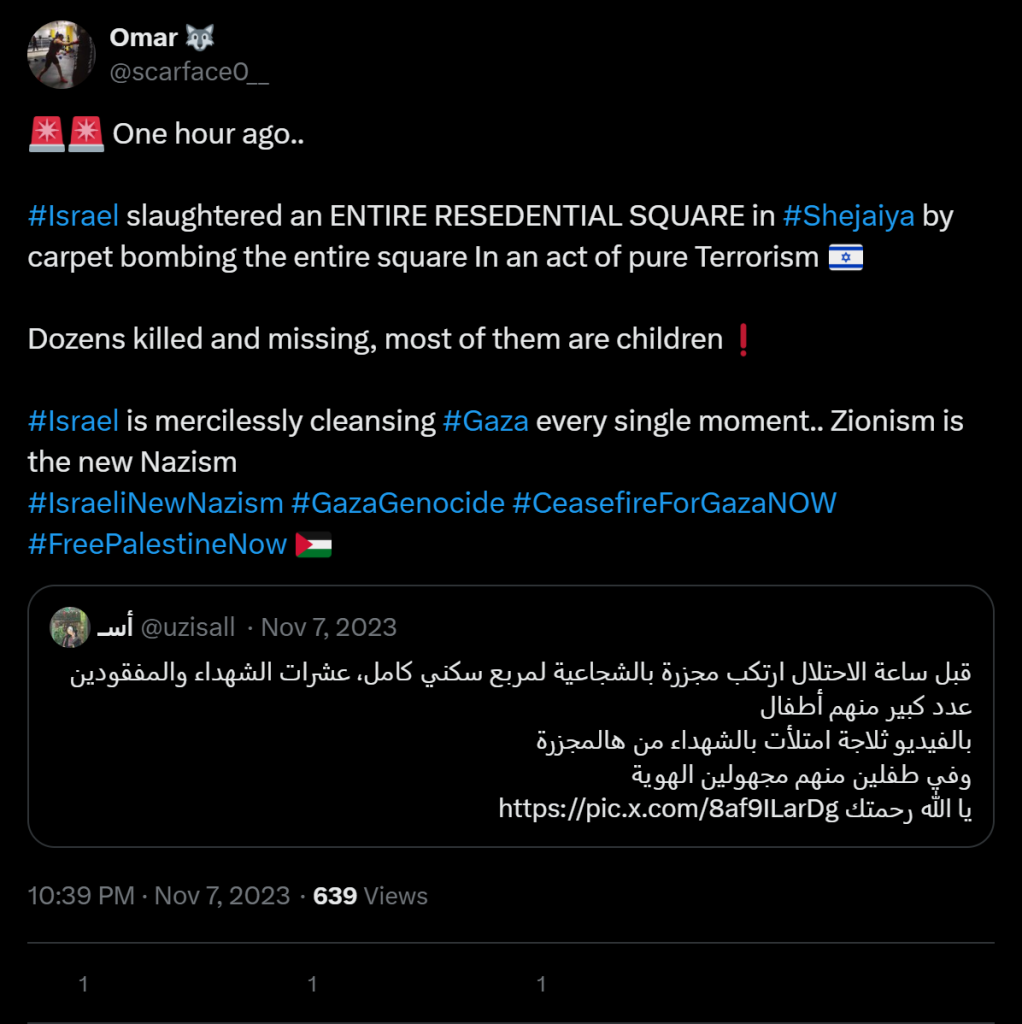Click the @uzisall handle in quoted tweet
This screenshot has width=1022, height=1024.
tap(188, 627)
